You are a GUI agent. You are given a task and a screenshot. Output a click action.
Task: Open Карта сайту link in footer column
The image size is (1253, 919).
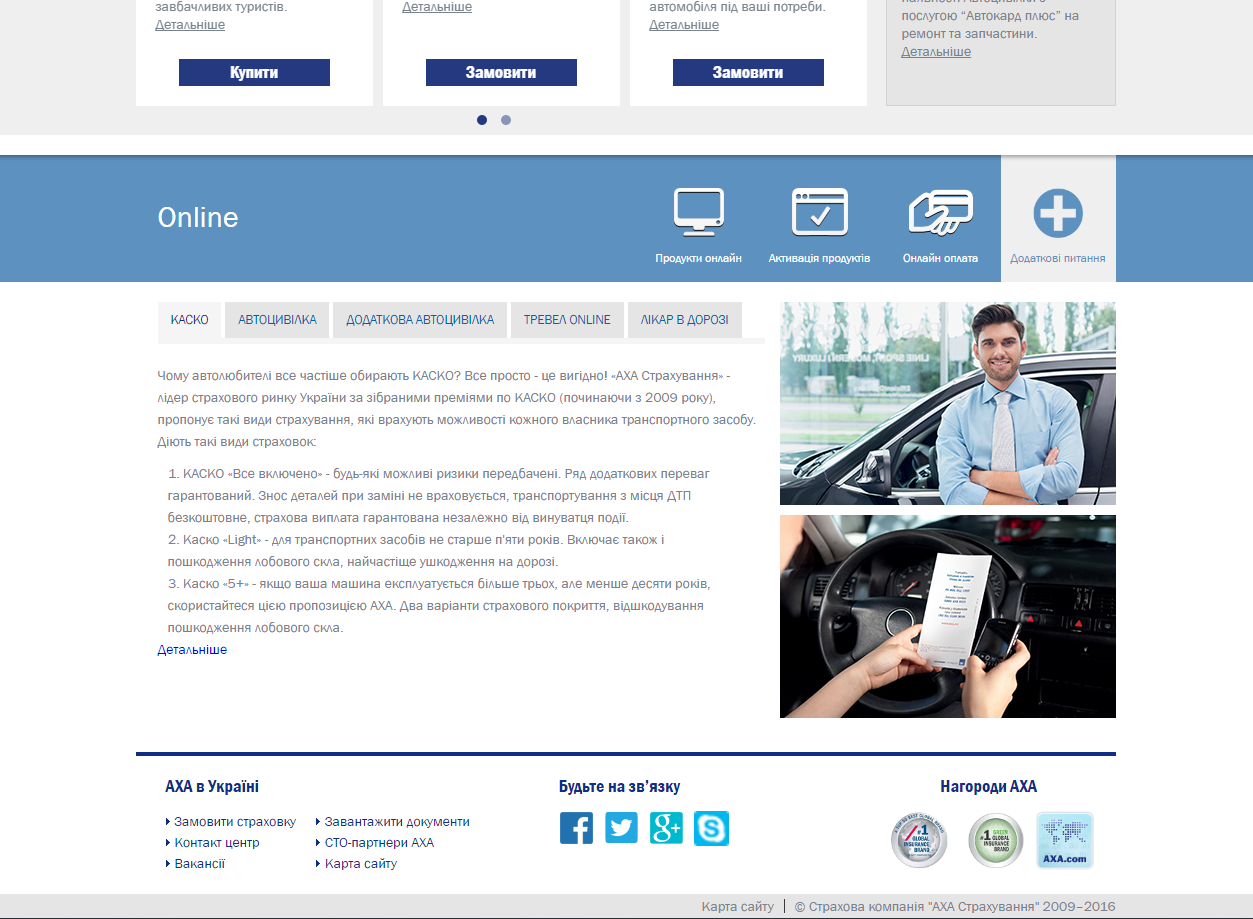tap(361, 864)
